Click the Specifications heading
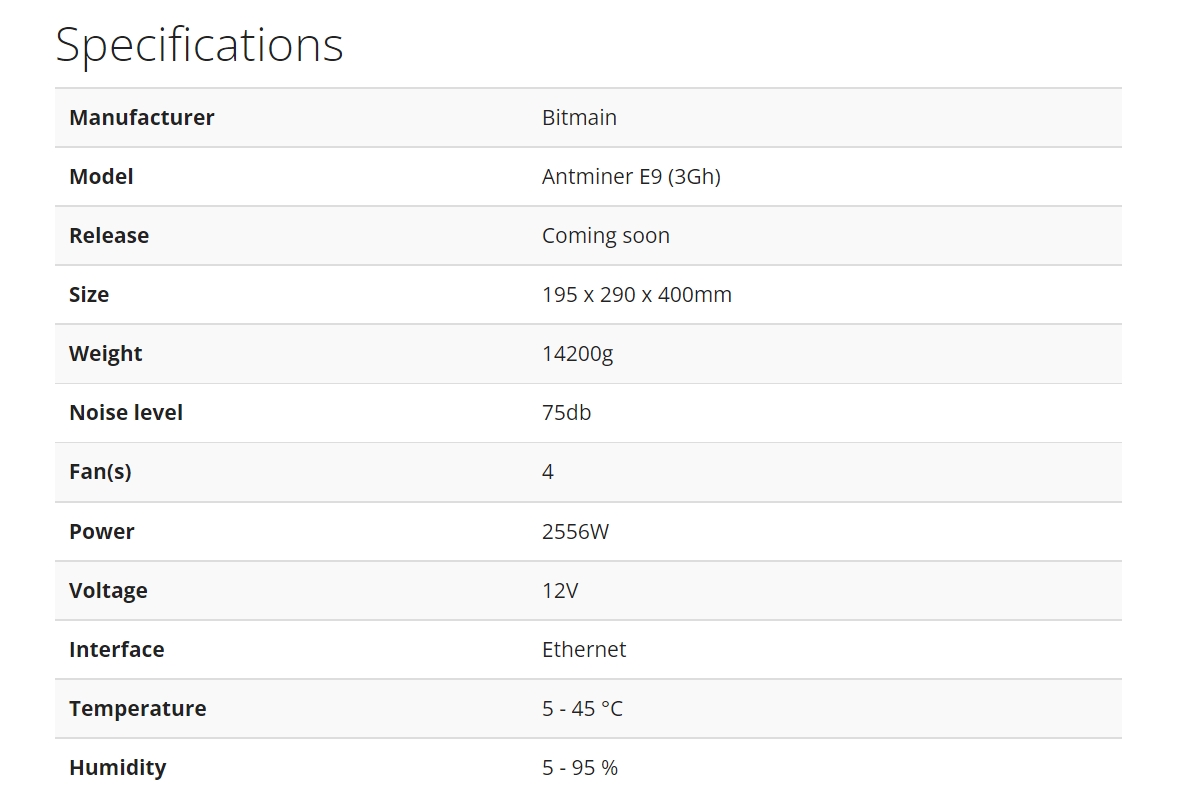1182x798 pixels. pyautogui.click(x=199, y=45)
